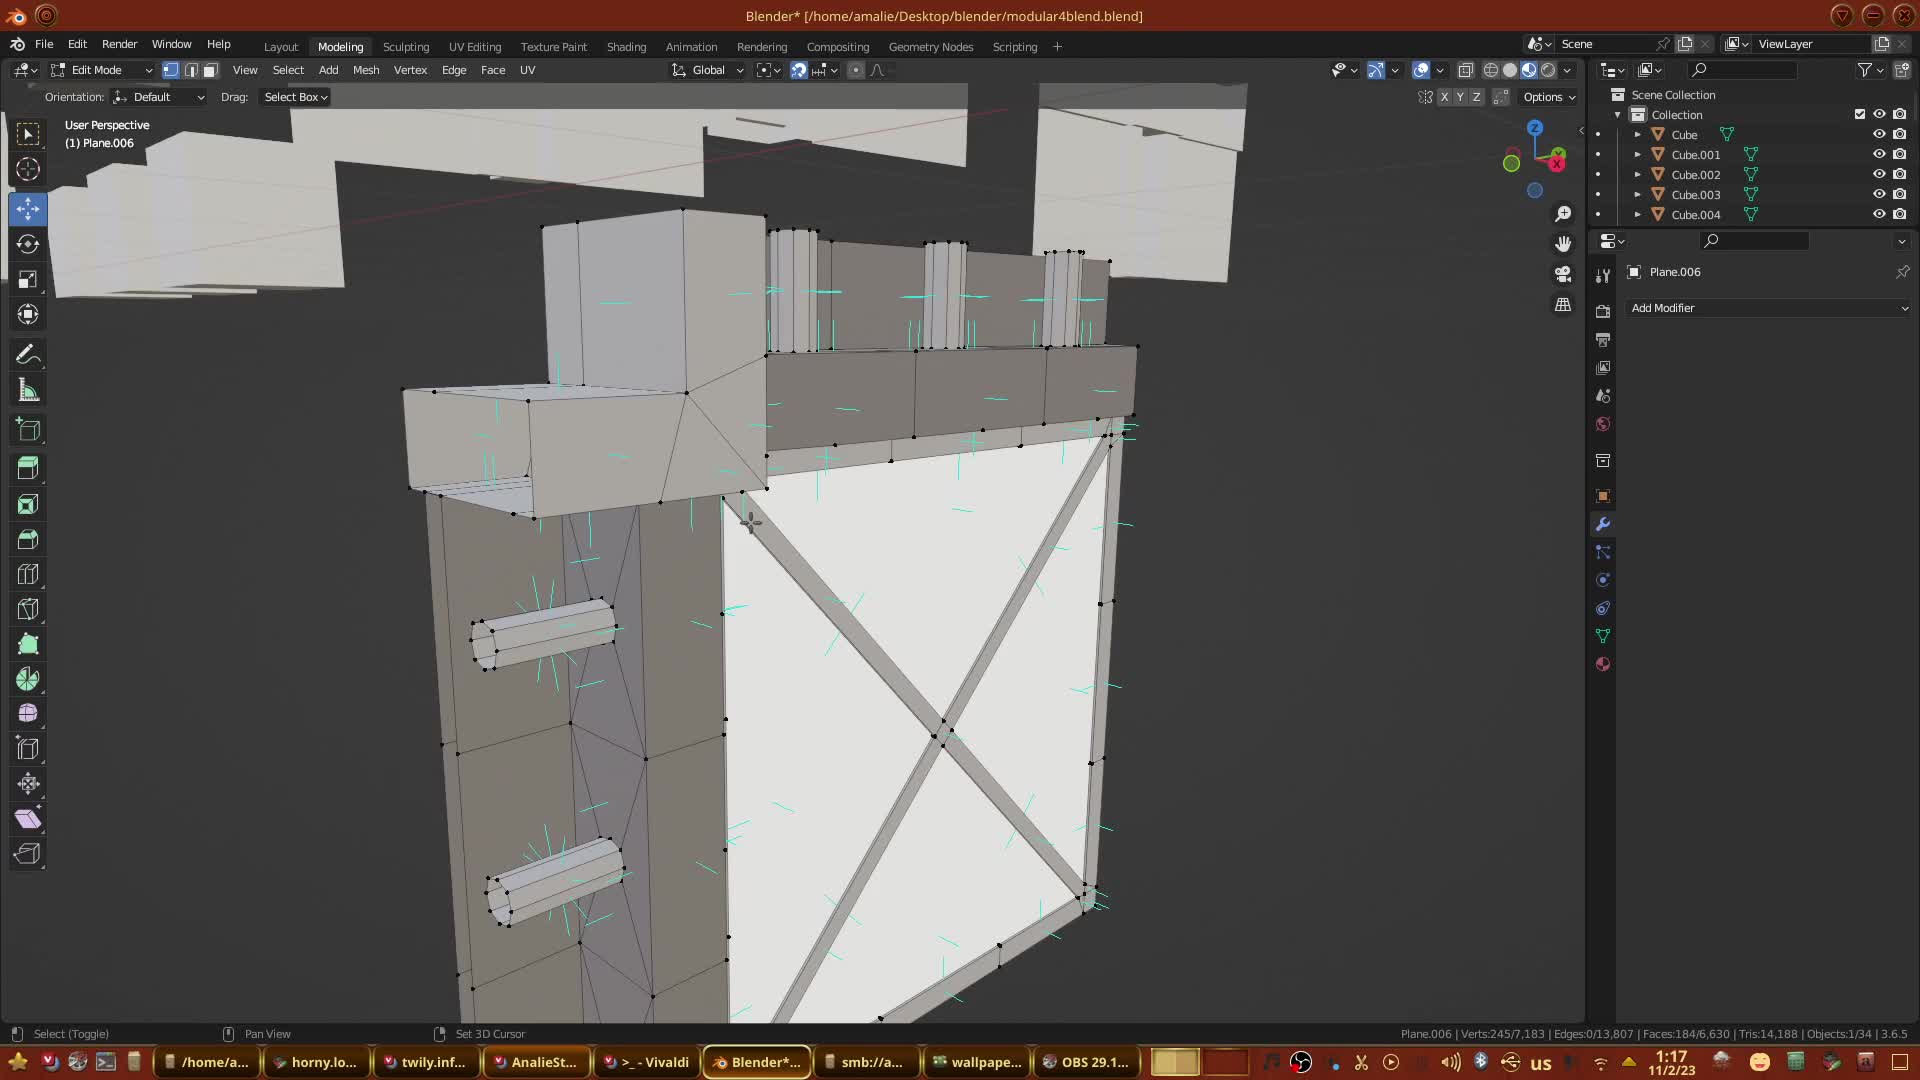
Task: Uncheck the Collection exclude checkbox
Action: (1860, 114)
